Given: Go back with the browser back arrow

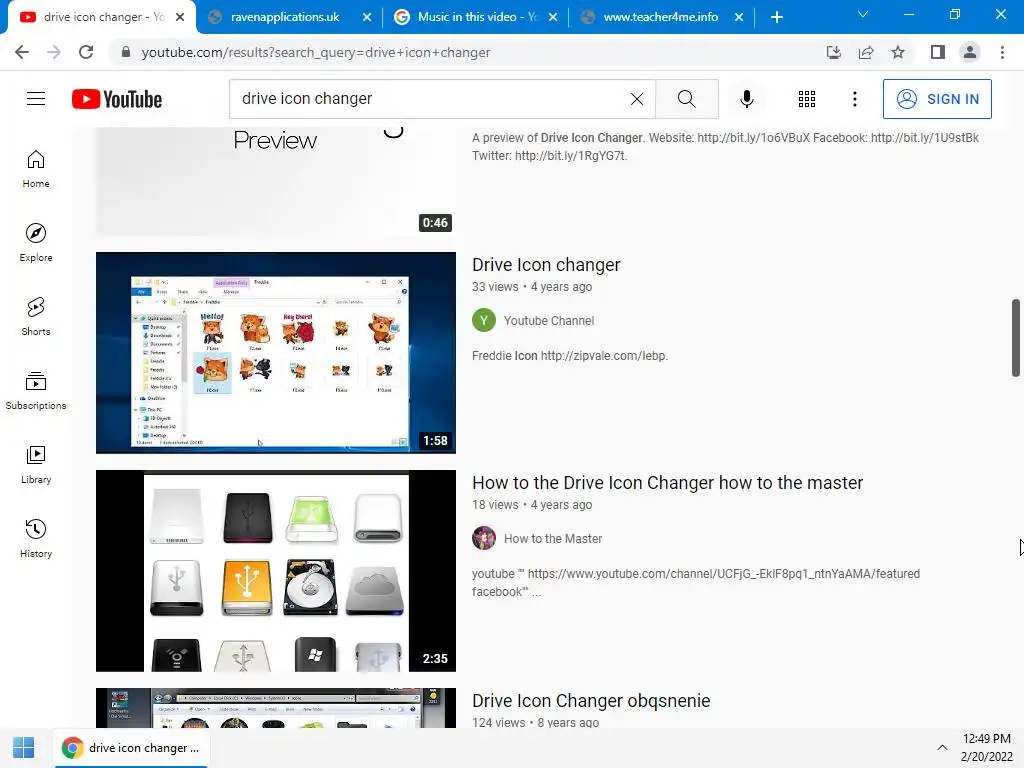Looking at the screenshot, I should [x=22, y=52].
